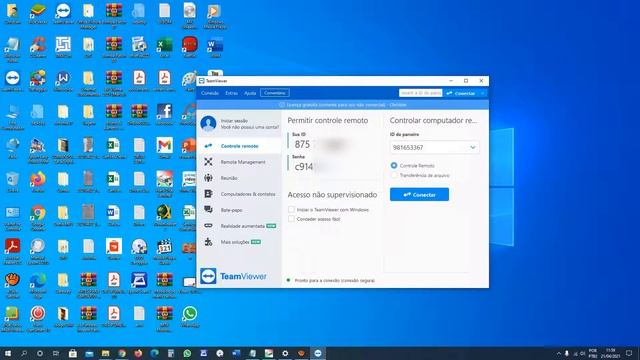Open the red Adobe Acrobat desktop icon

(12, 246)
